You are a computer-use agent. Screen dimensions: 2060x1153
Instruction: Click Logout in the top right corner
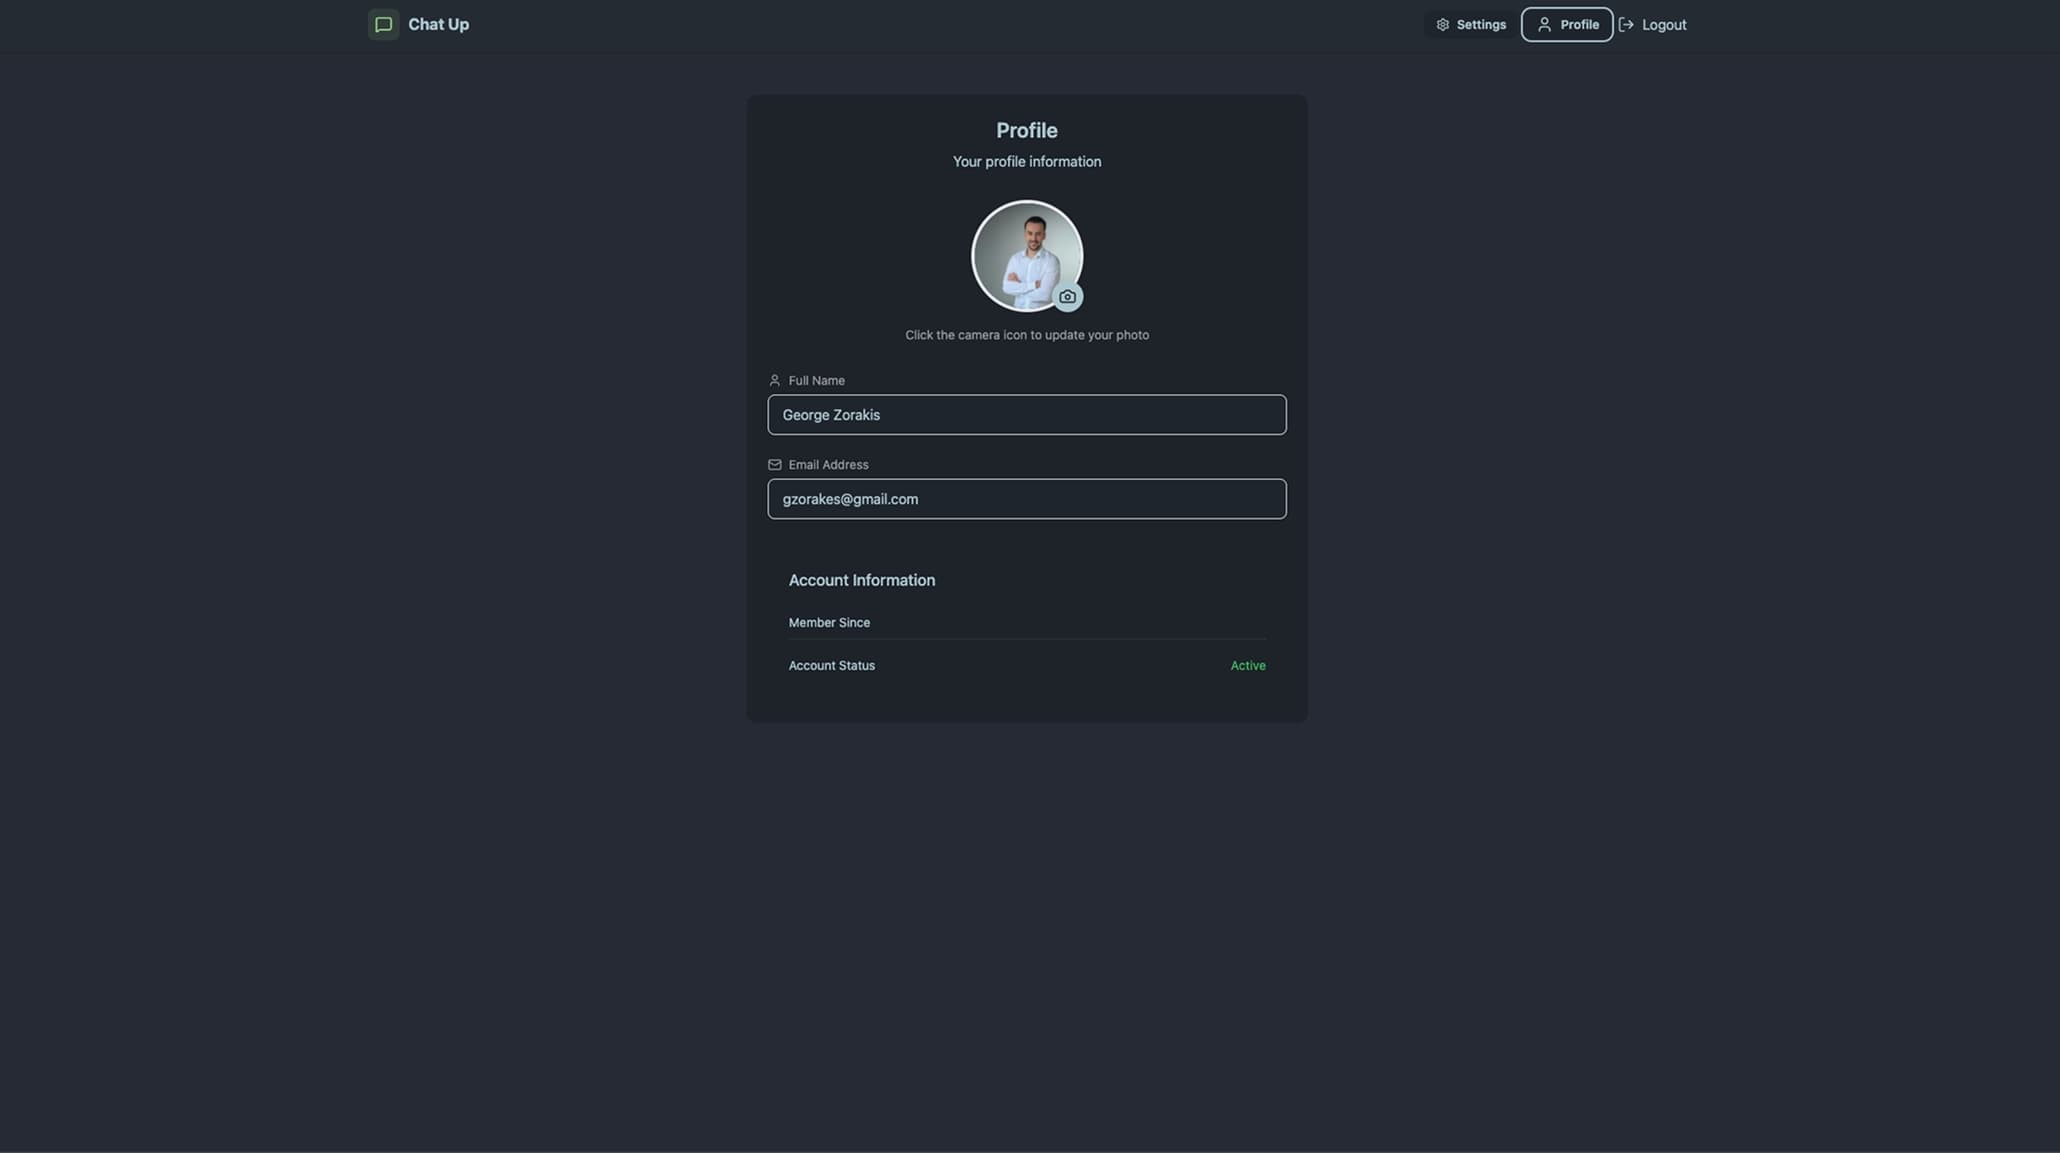point(1663,24)
